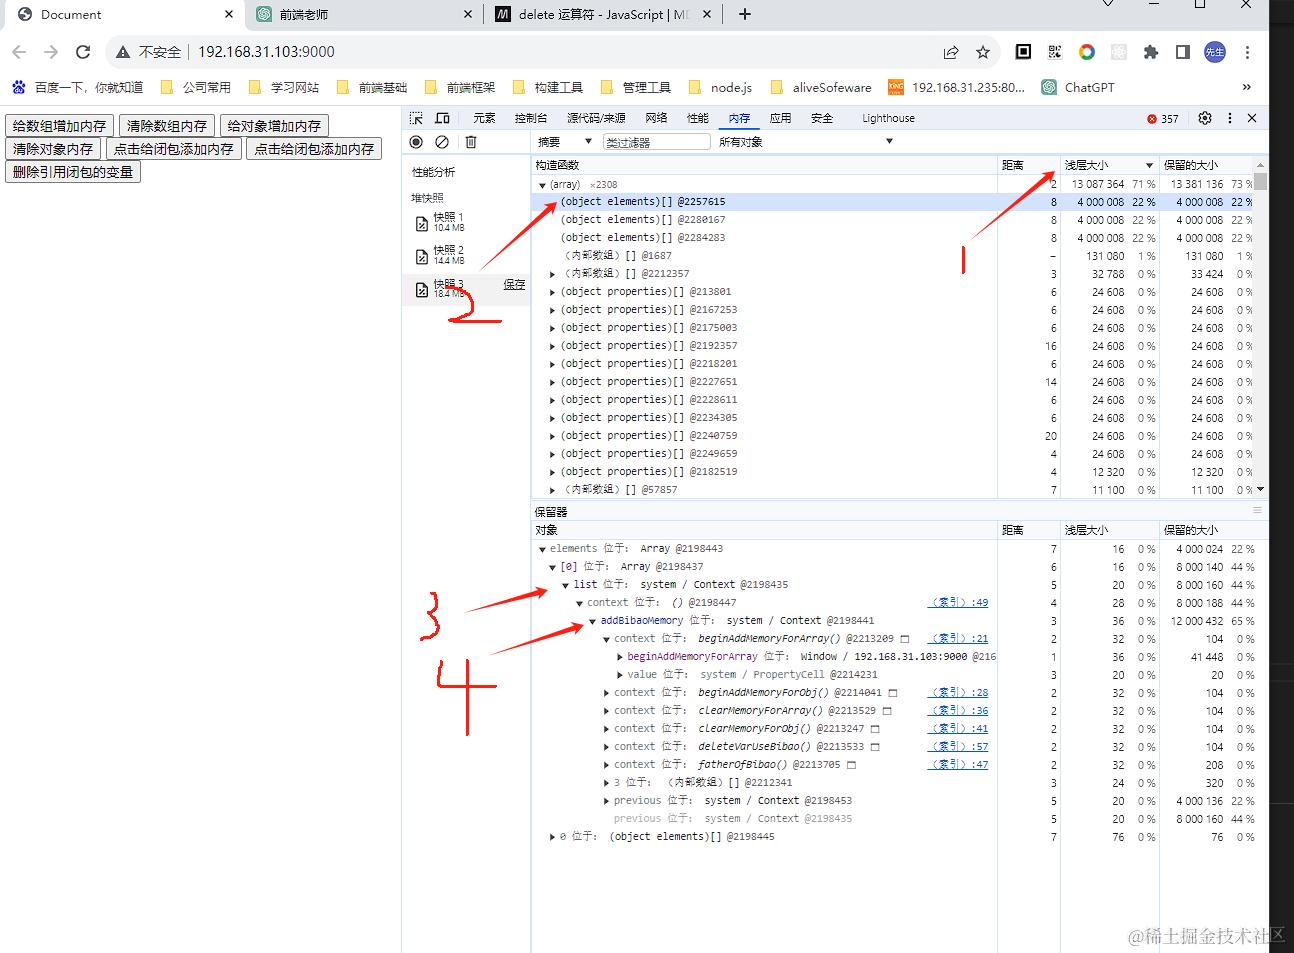The height and width of the screenshot is (953, 1294).
Task: Open a new browser tab
Action: coord(744,14)
